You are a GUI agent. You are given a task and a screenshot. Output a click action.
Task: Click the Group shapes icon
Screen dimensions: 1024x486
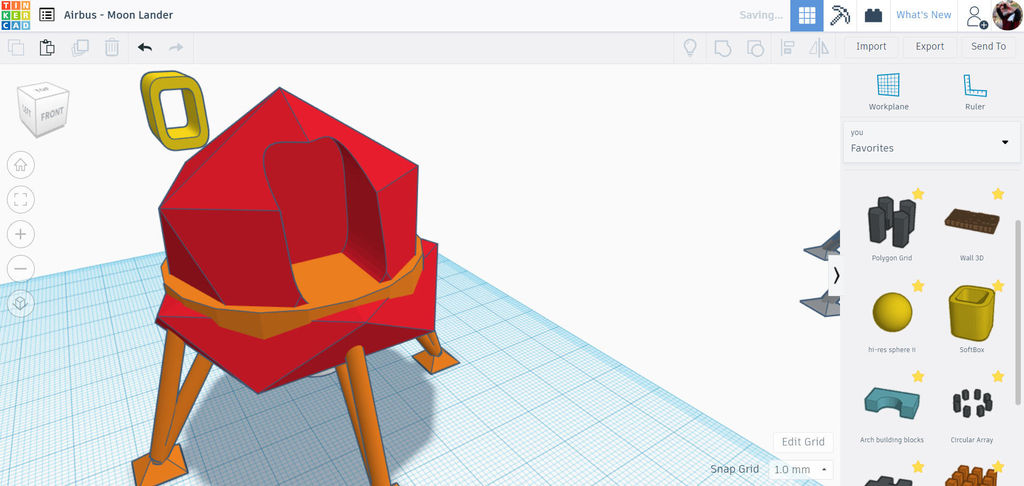(722, 47)
